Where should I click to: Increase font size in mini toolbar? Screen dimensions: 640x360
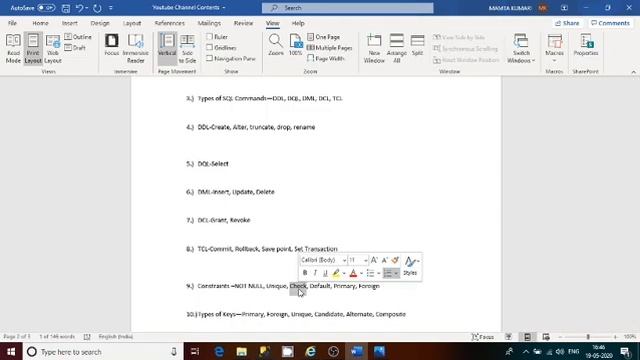click(x=374, y=260)
